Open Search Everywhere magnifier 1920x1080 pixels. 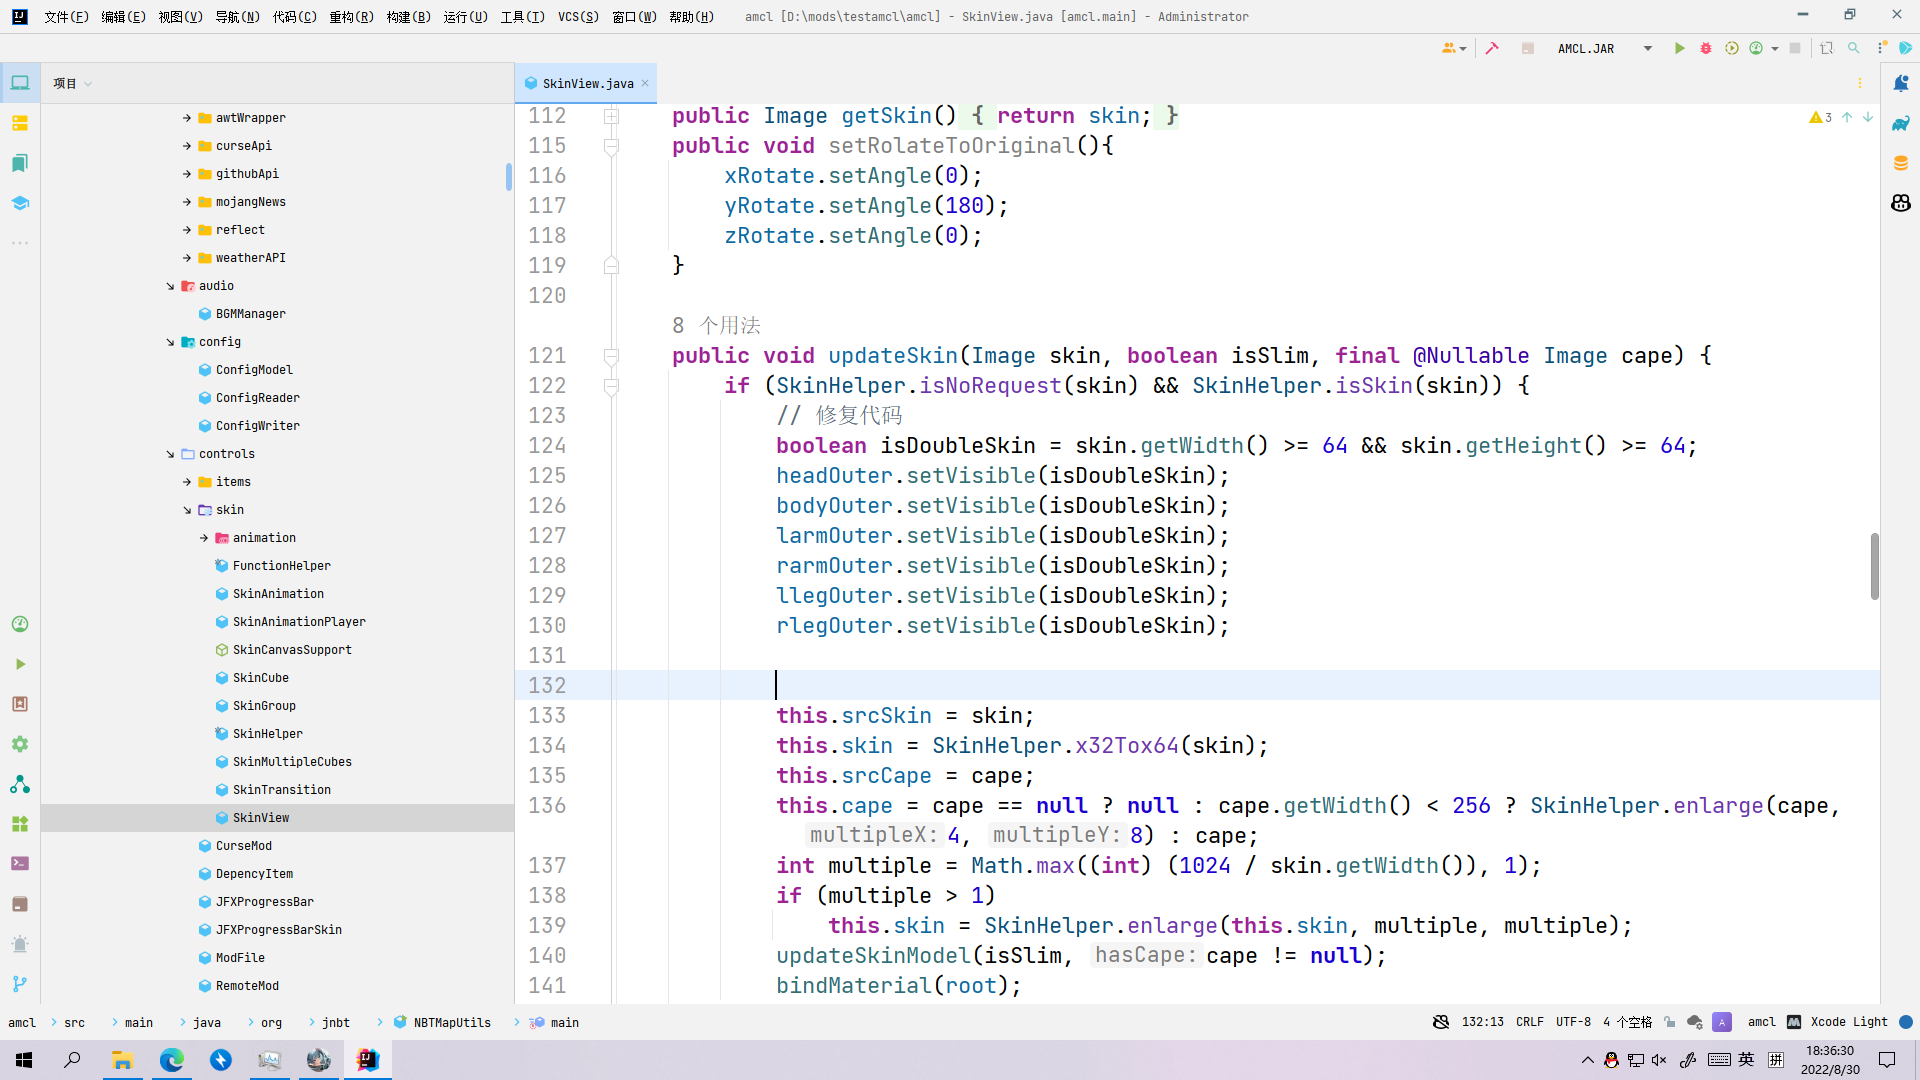point(1854,48)
